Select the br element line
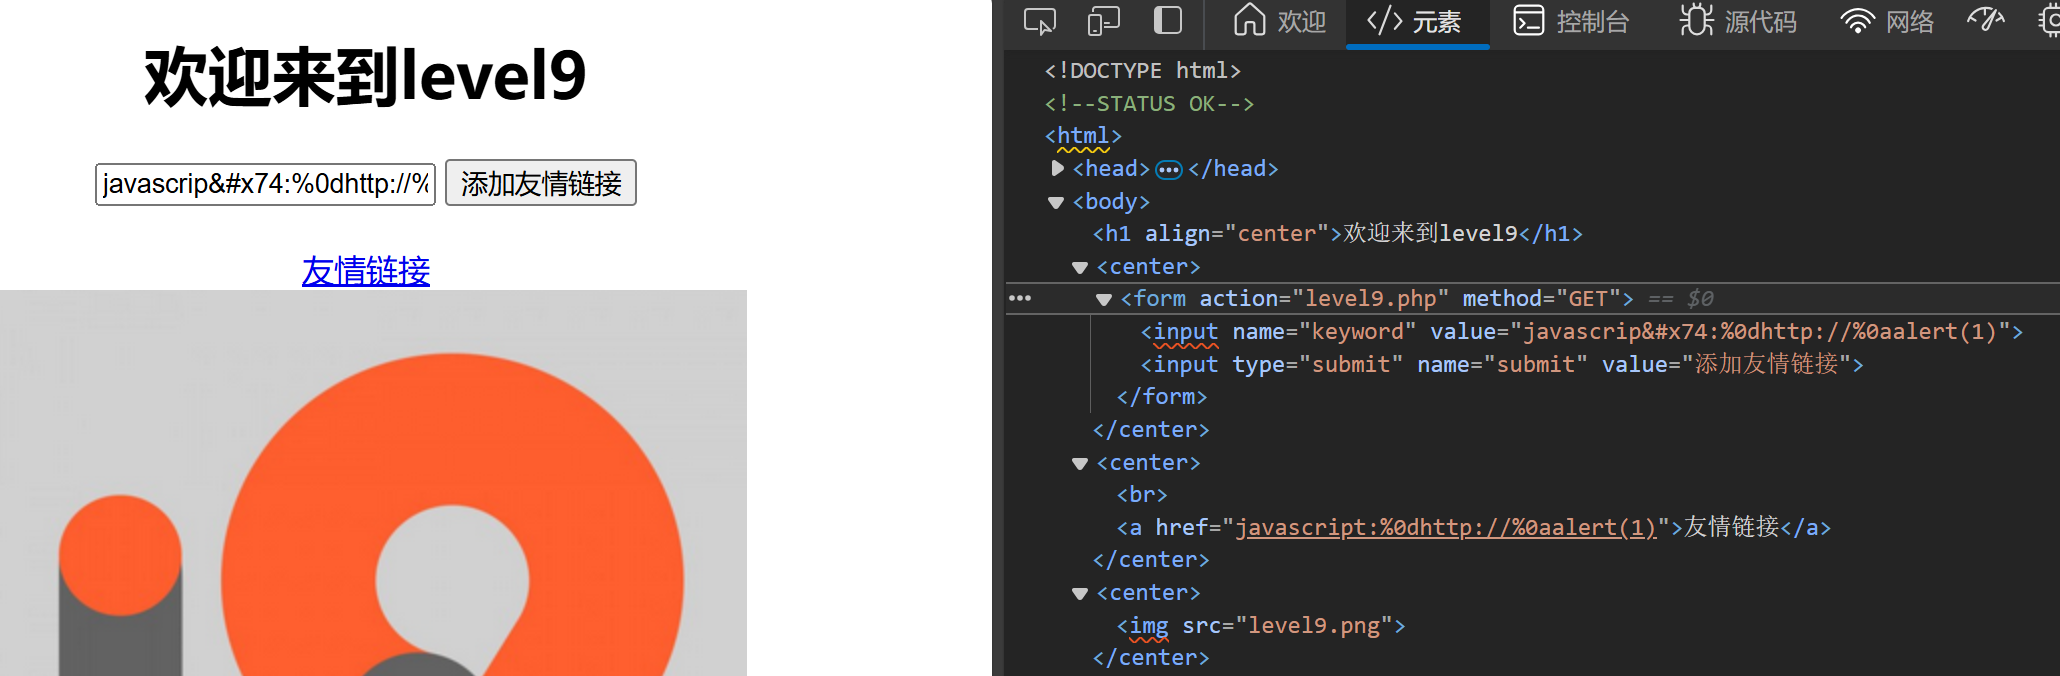 [1142, 494]
